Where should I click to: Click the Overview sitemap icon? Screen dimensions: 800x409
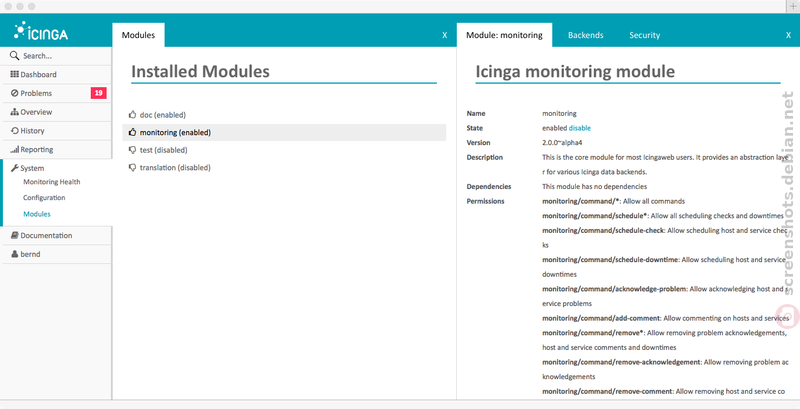tap(14, 112)
